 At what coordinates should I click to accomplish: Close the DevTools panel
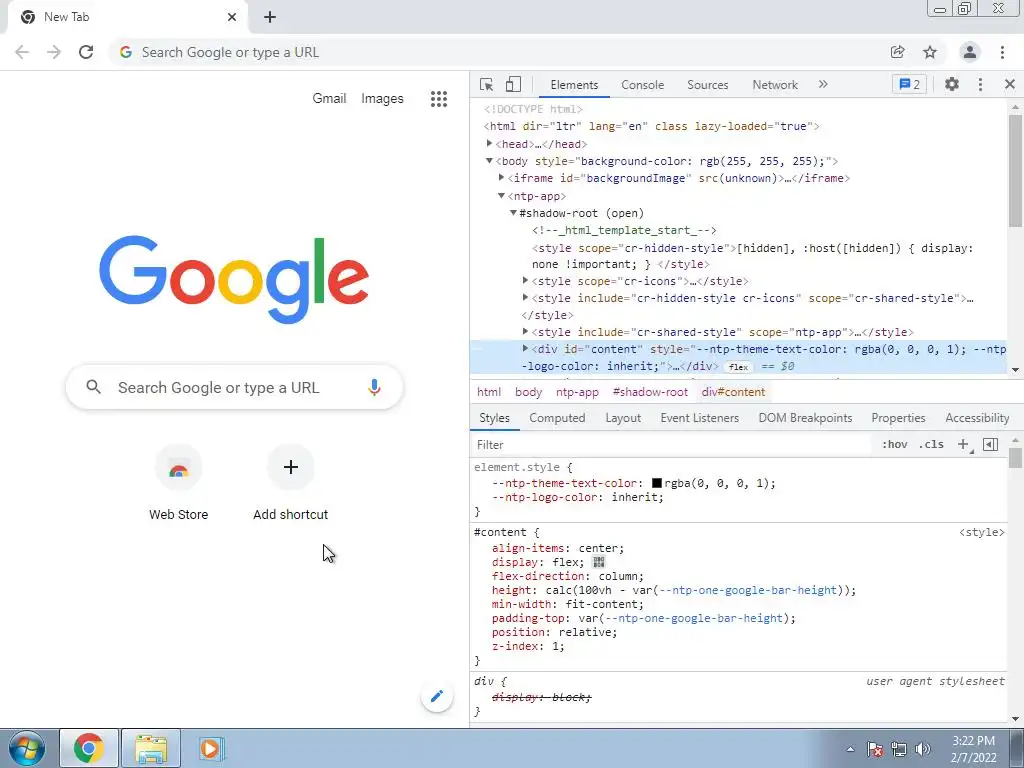(x=1010, y=84)
